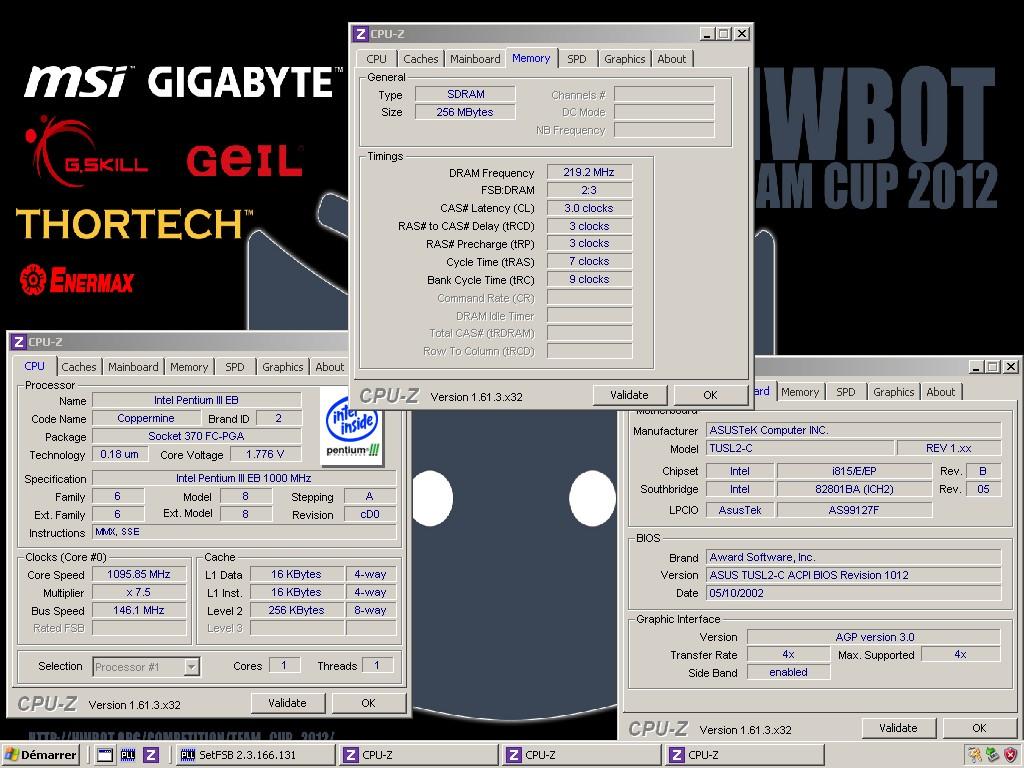The image size is (1024, 768).
Task: Open the About tab in the processor window
Action: (330, 367)
